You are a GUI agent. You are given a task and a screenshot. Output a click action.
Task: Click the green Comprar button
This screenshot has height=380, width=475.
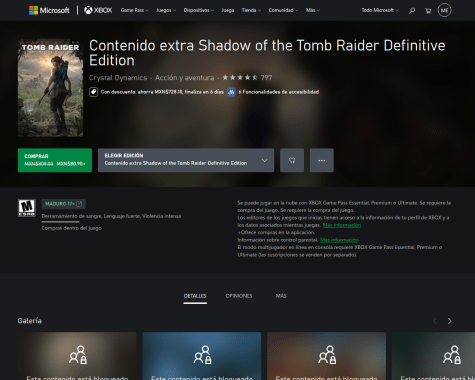(x=55, y=160)
